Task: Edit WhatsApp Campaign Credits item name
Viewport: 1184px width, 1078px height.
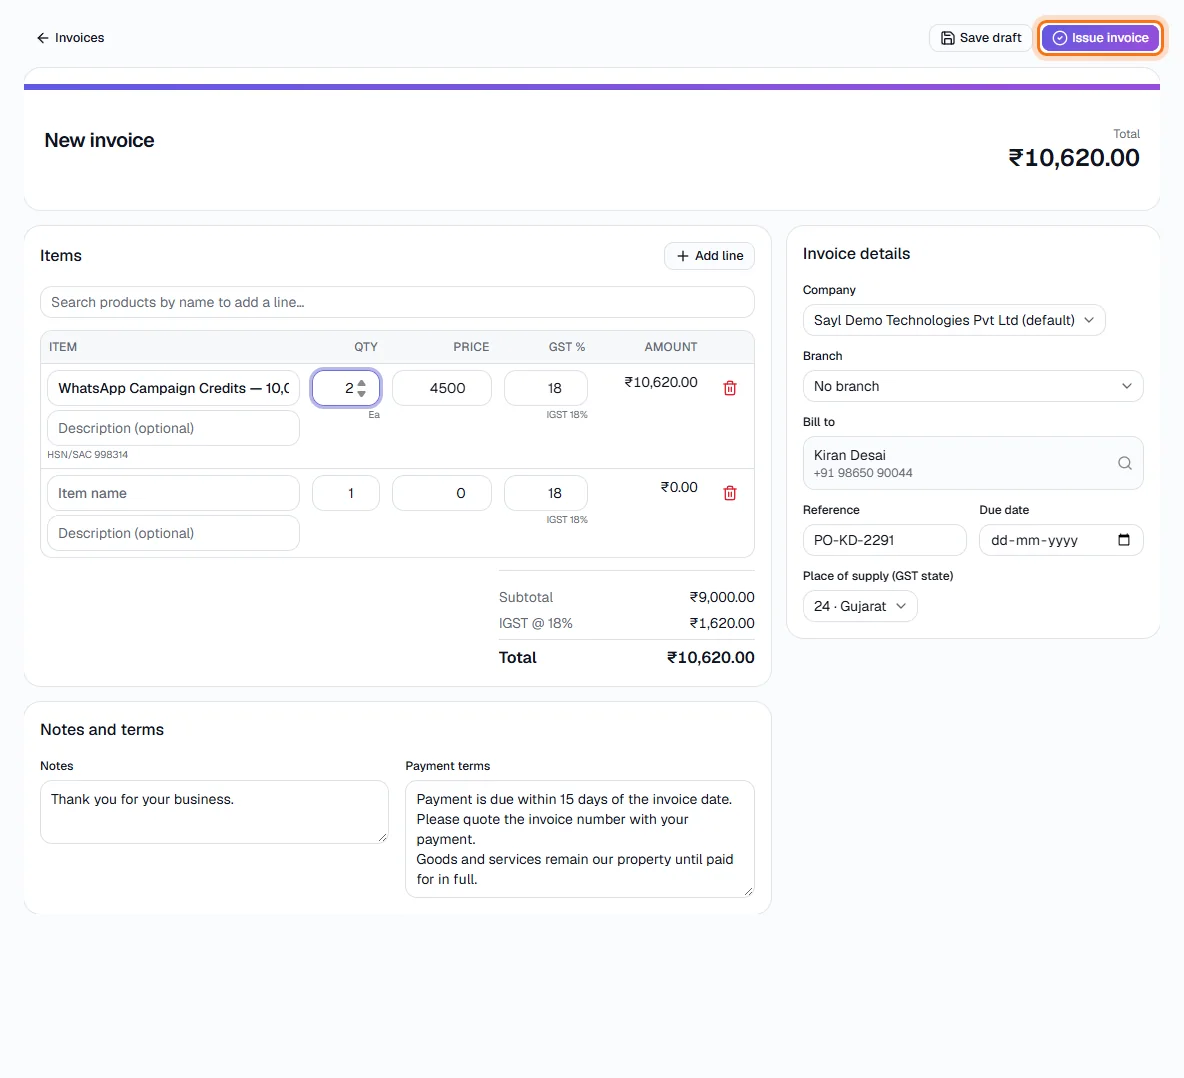Action: coord(174,388)
